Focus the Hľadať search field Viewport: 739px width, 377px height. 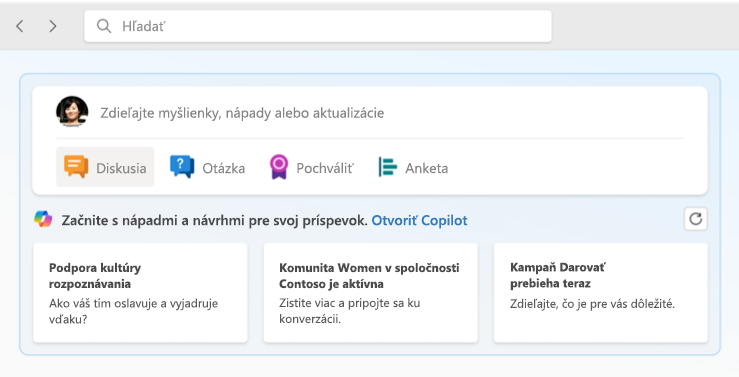pos(318,26)
